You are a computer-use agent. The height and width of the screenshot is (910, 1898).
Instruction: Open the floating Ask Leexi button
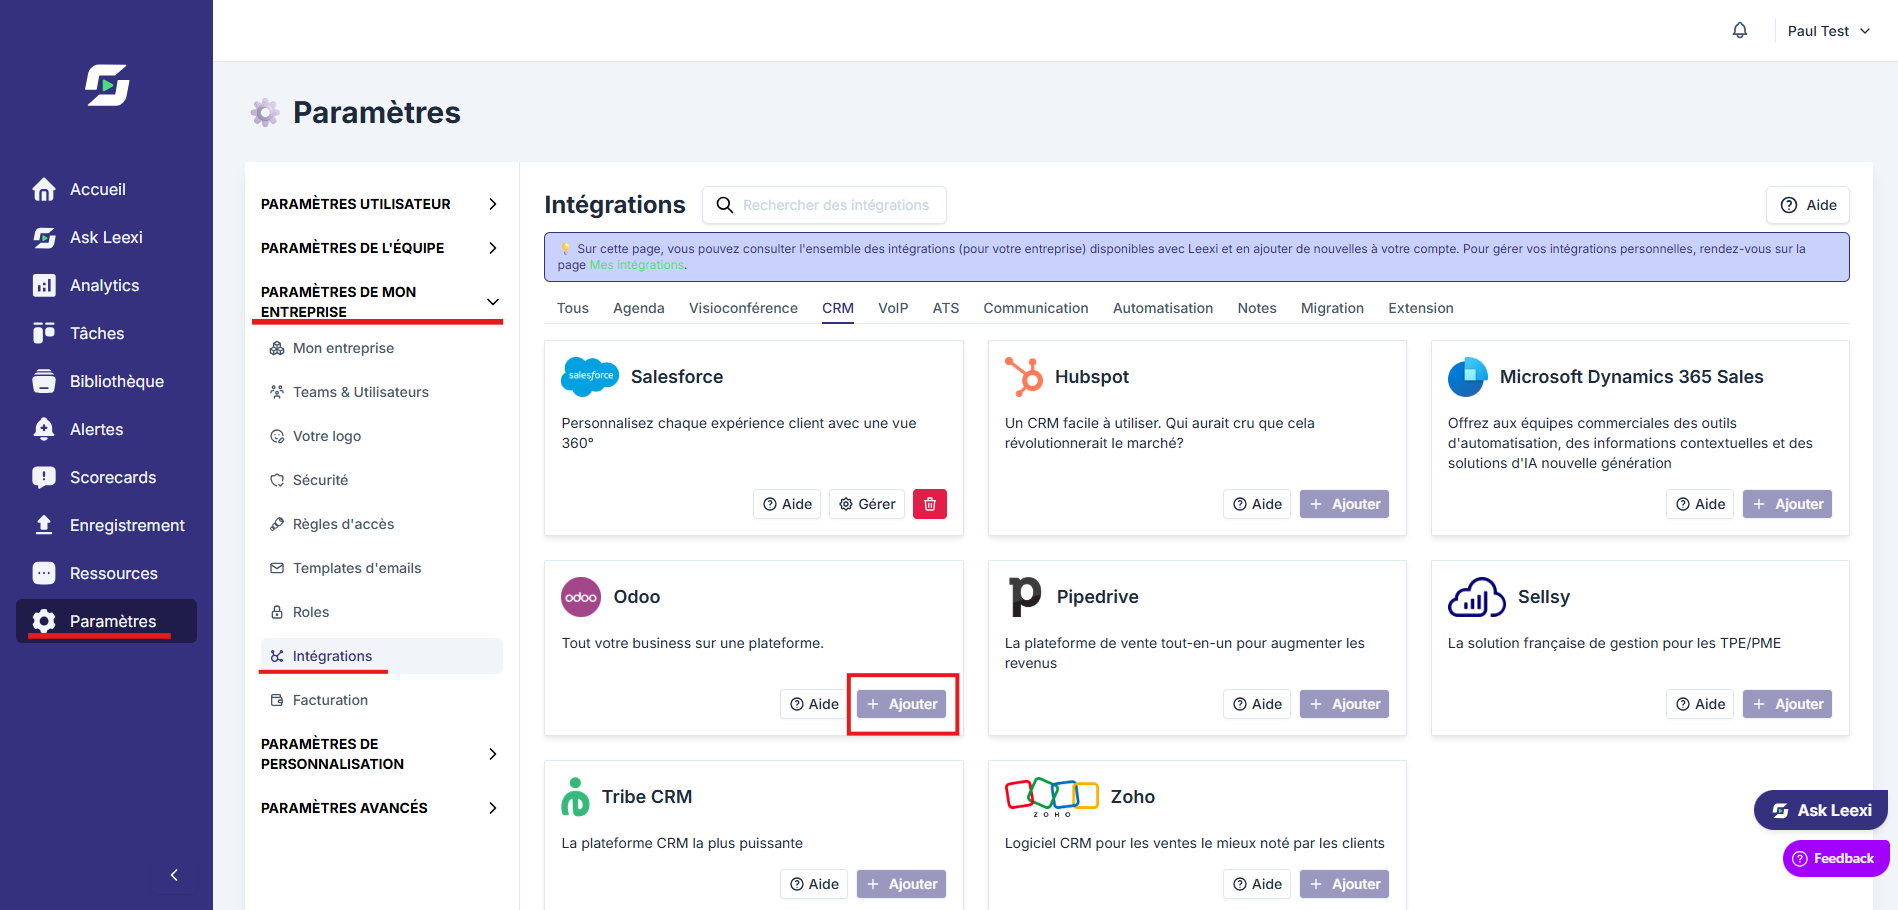(x=1821, y=810)
